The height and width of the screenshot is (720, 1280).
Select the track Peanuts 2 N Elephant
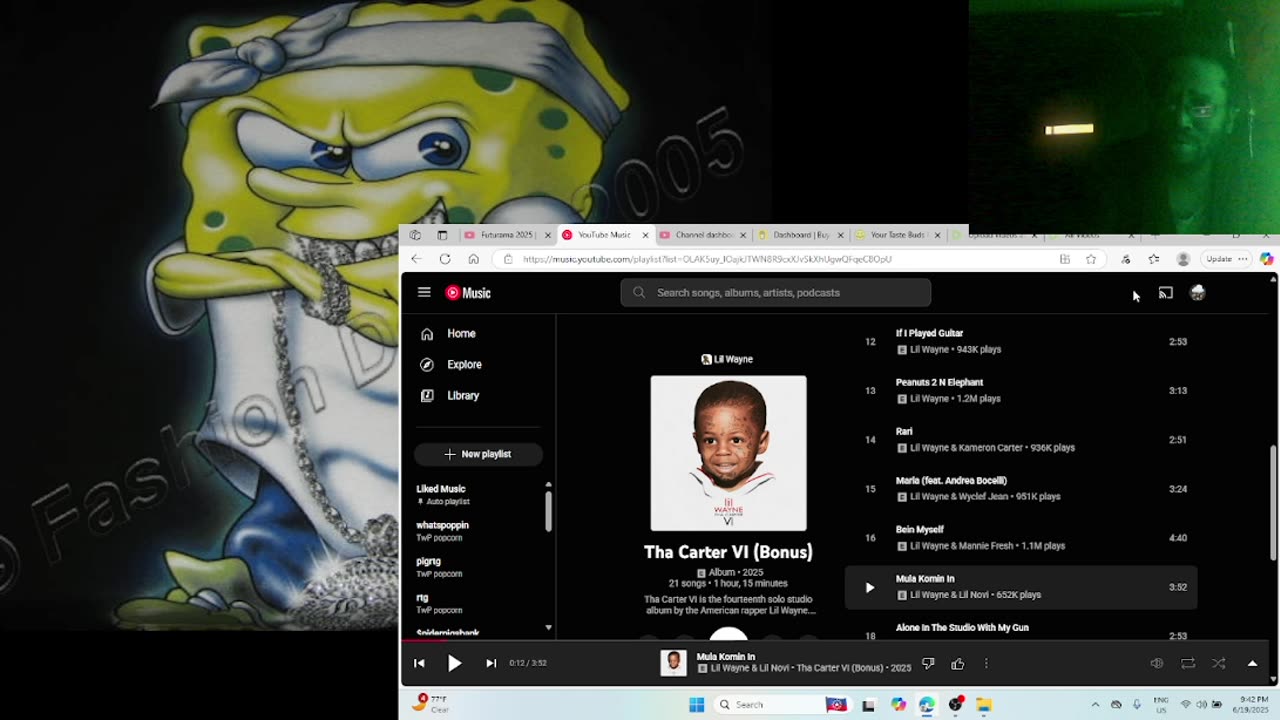click(939, 382)
